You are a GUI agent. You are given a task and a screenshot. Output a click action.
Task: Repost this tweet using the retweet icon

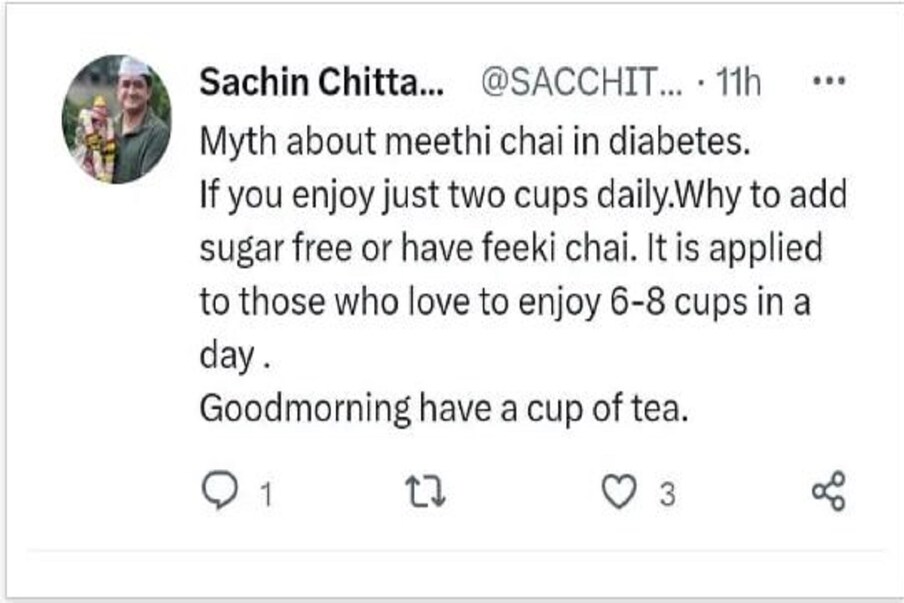pos(425,491)
